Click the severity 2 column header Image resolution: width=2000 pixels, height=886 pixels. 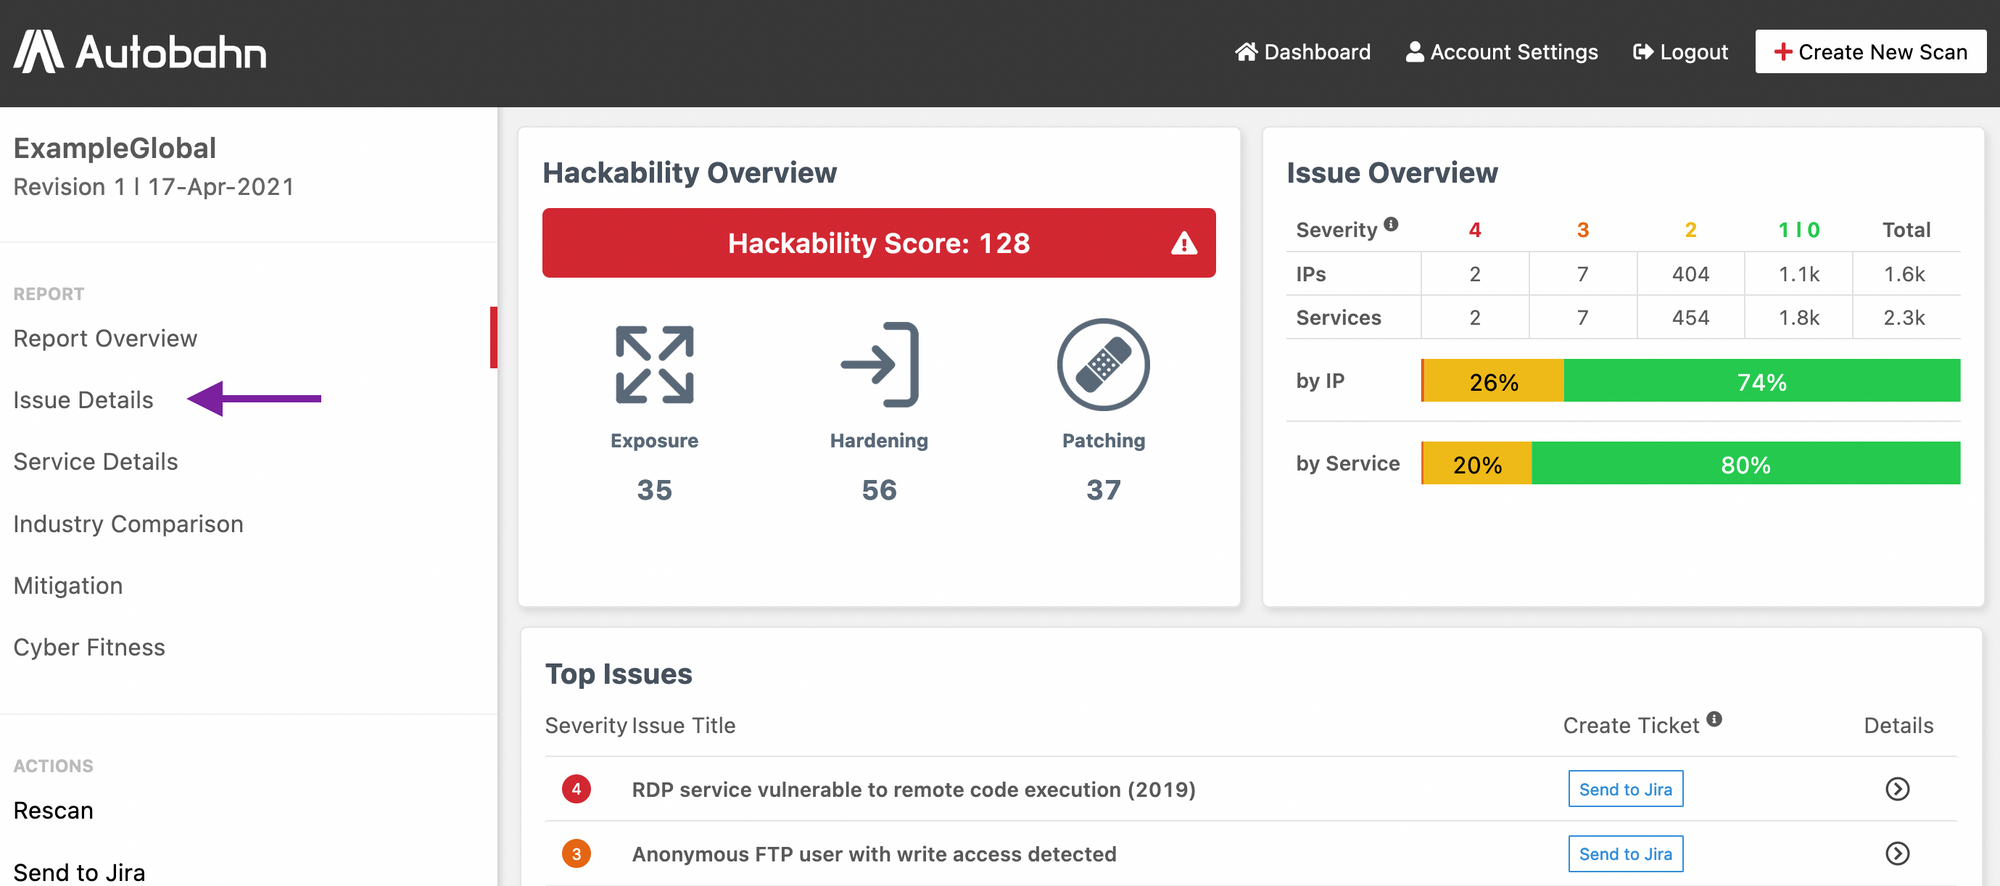(1691, 230)
